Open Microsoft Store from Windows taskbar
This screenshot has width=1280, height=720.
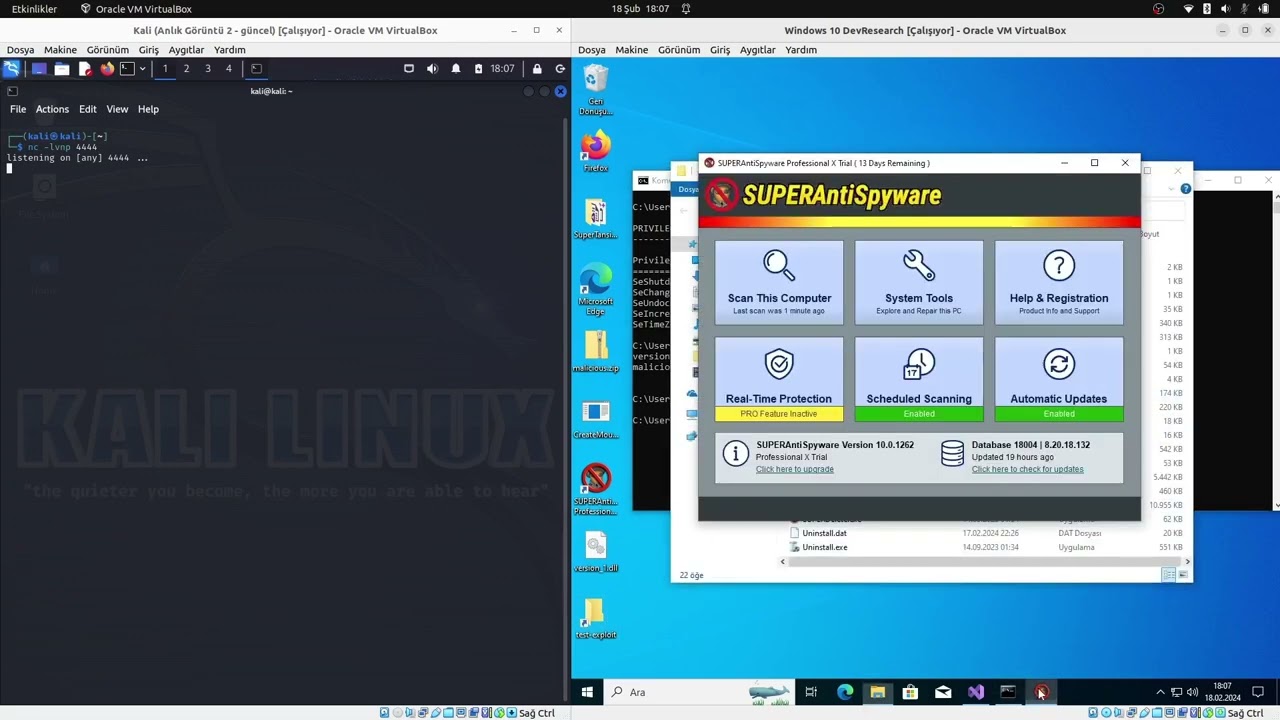910,692
